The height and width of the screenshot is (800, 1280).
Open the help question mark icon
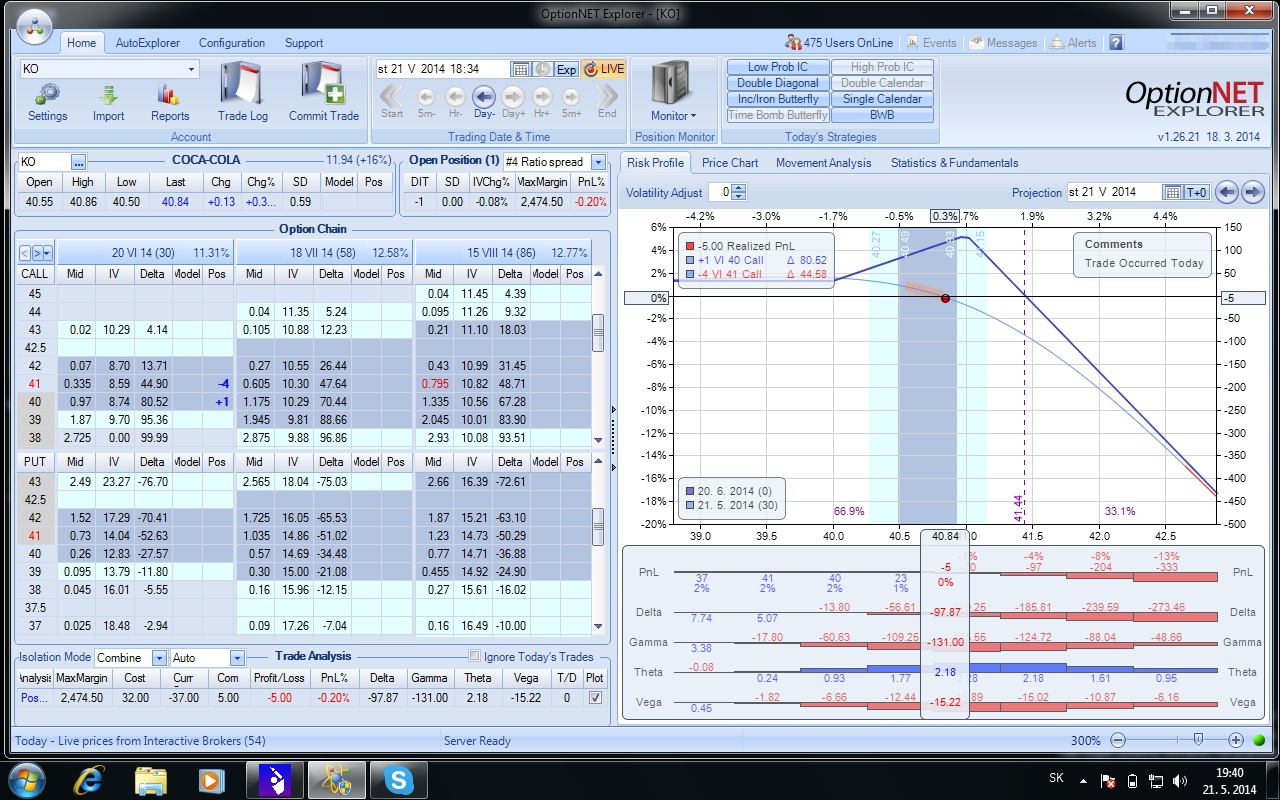pyautogui.click(x=1116, y=43)
